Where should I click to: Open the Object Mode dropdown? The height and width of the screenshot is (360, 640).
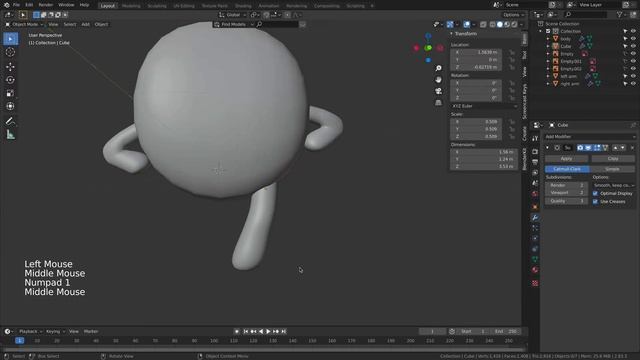point(24,24)
